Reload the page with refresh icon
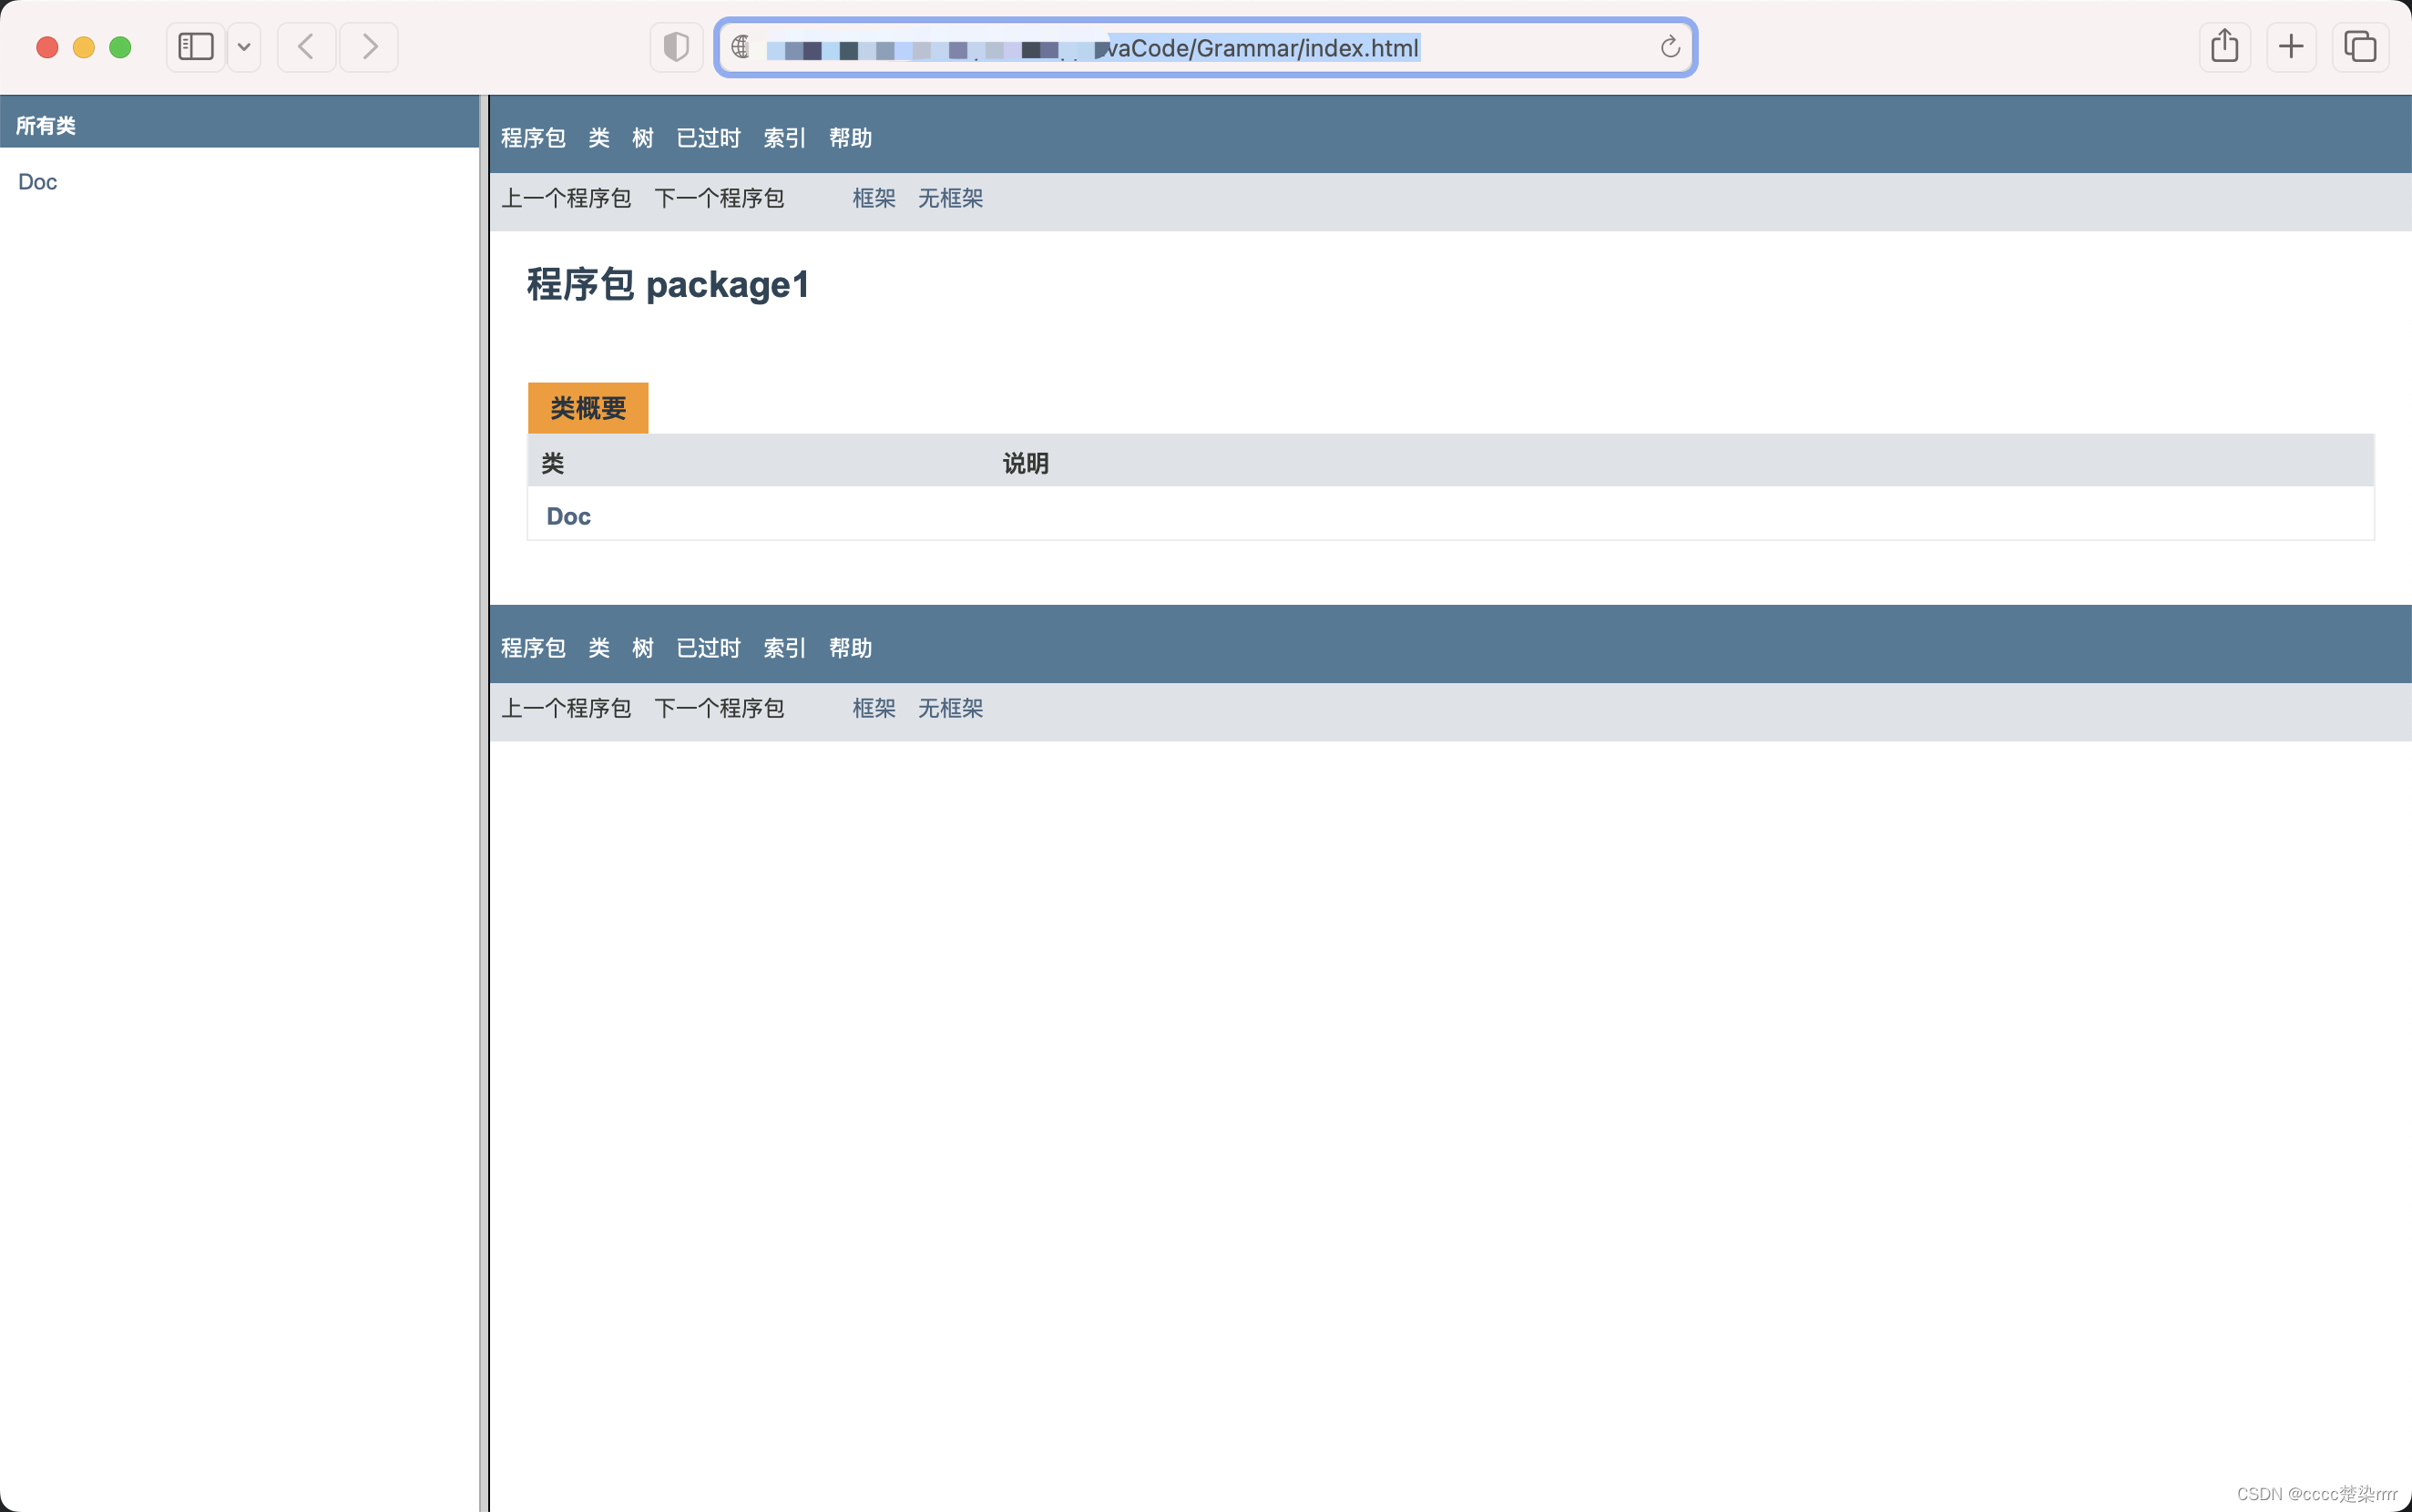Screen dimensions: 2412x1512 click(x=1670, y=47)
